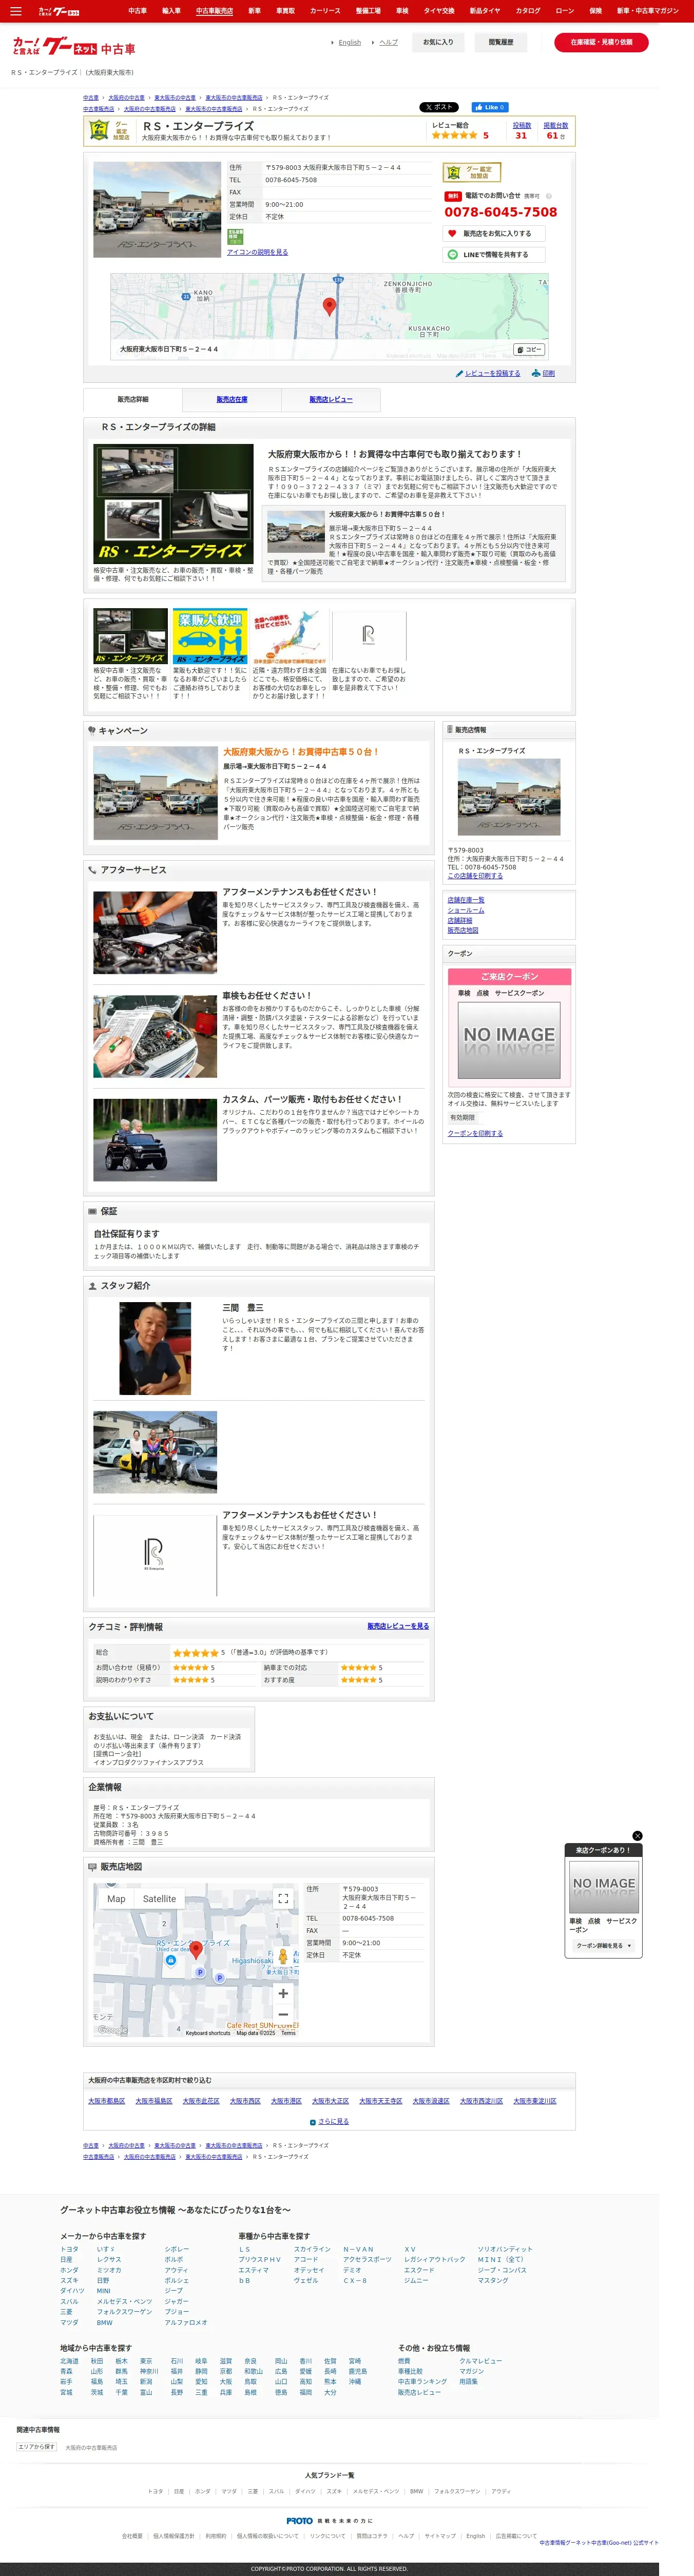
Task: Click the red 在庫確認・見積り依頼 button
Action: click(601, 42)
